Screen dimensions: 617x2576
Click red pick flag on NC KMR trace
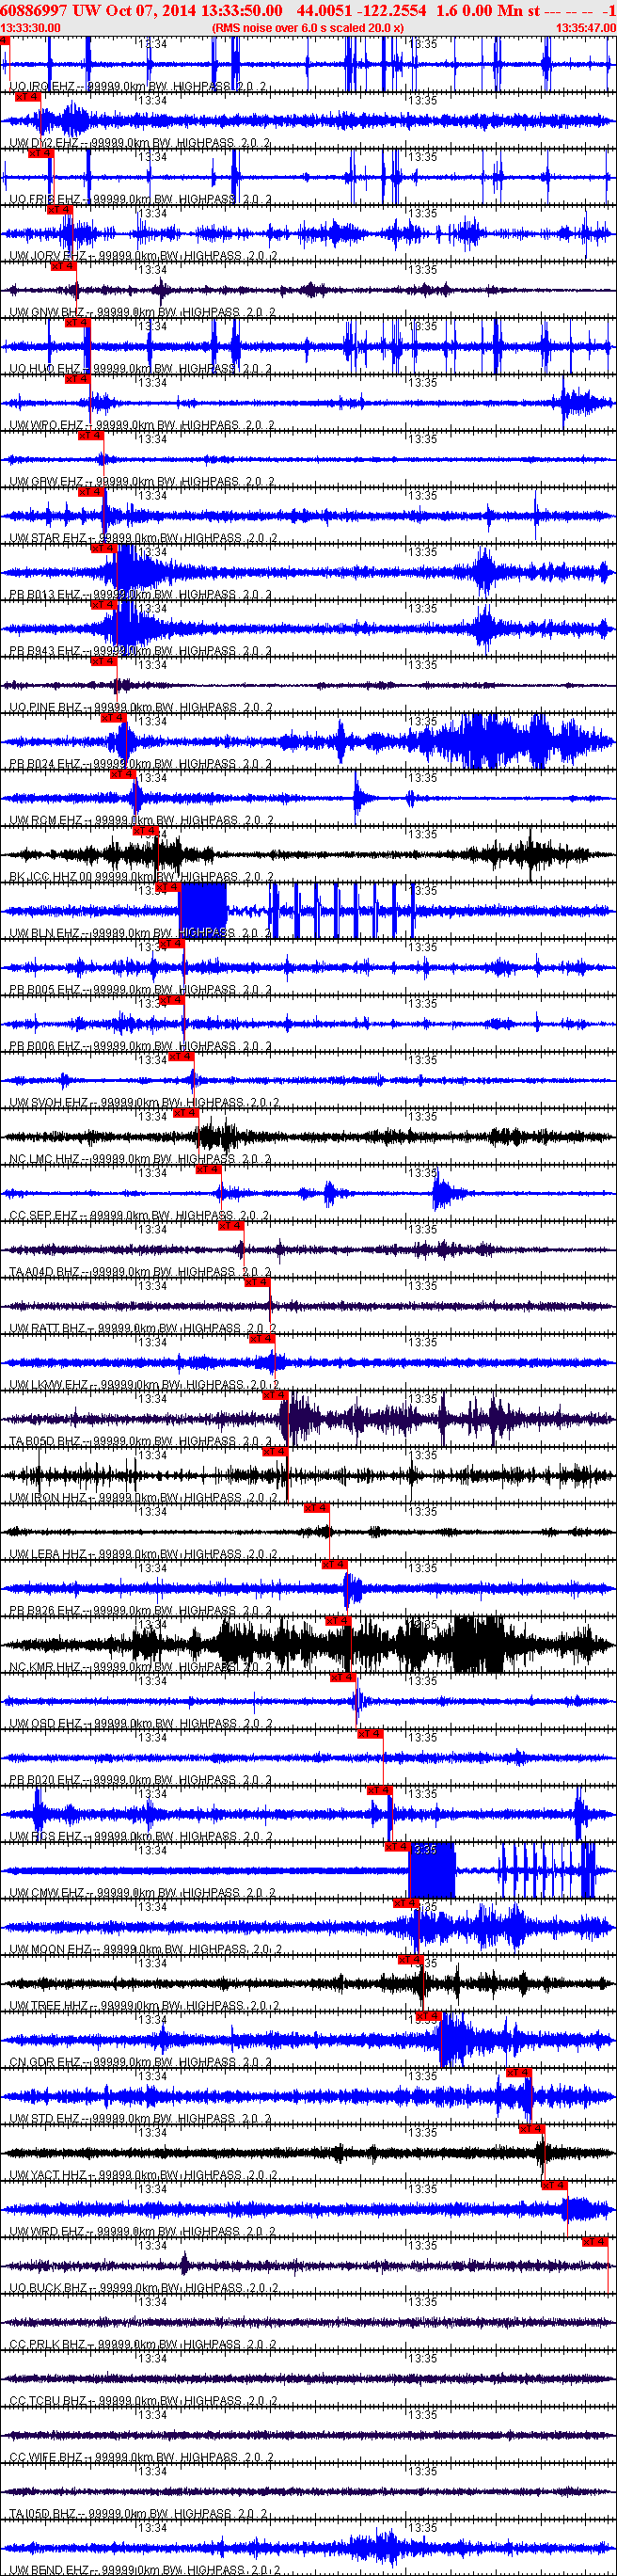coord(338,1621)
